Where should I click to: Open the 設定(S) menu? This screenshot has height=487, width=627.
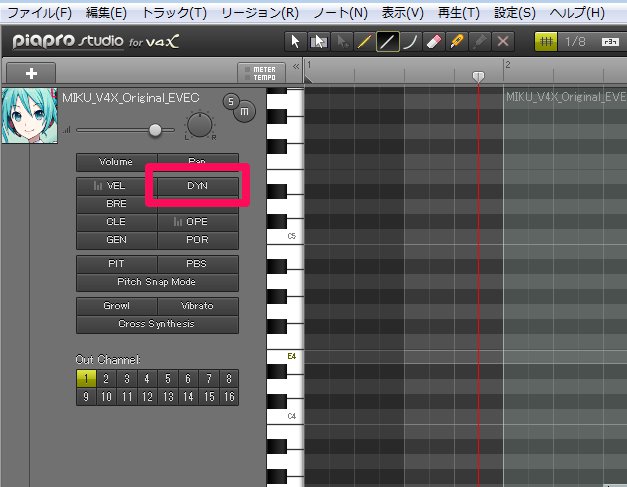tap(515, 13)
